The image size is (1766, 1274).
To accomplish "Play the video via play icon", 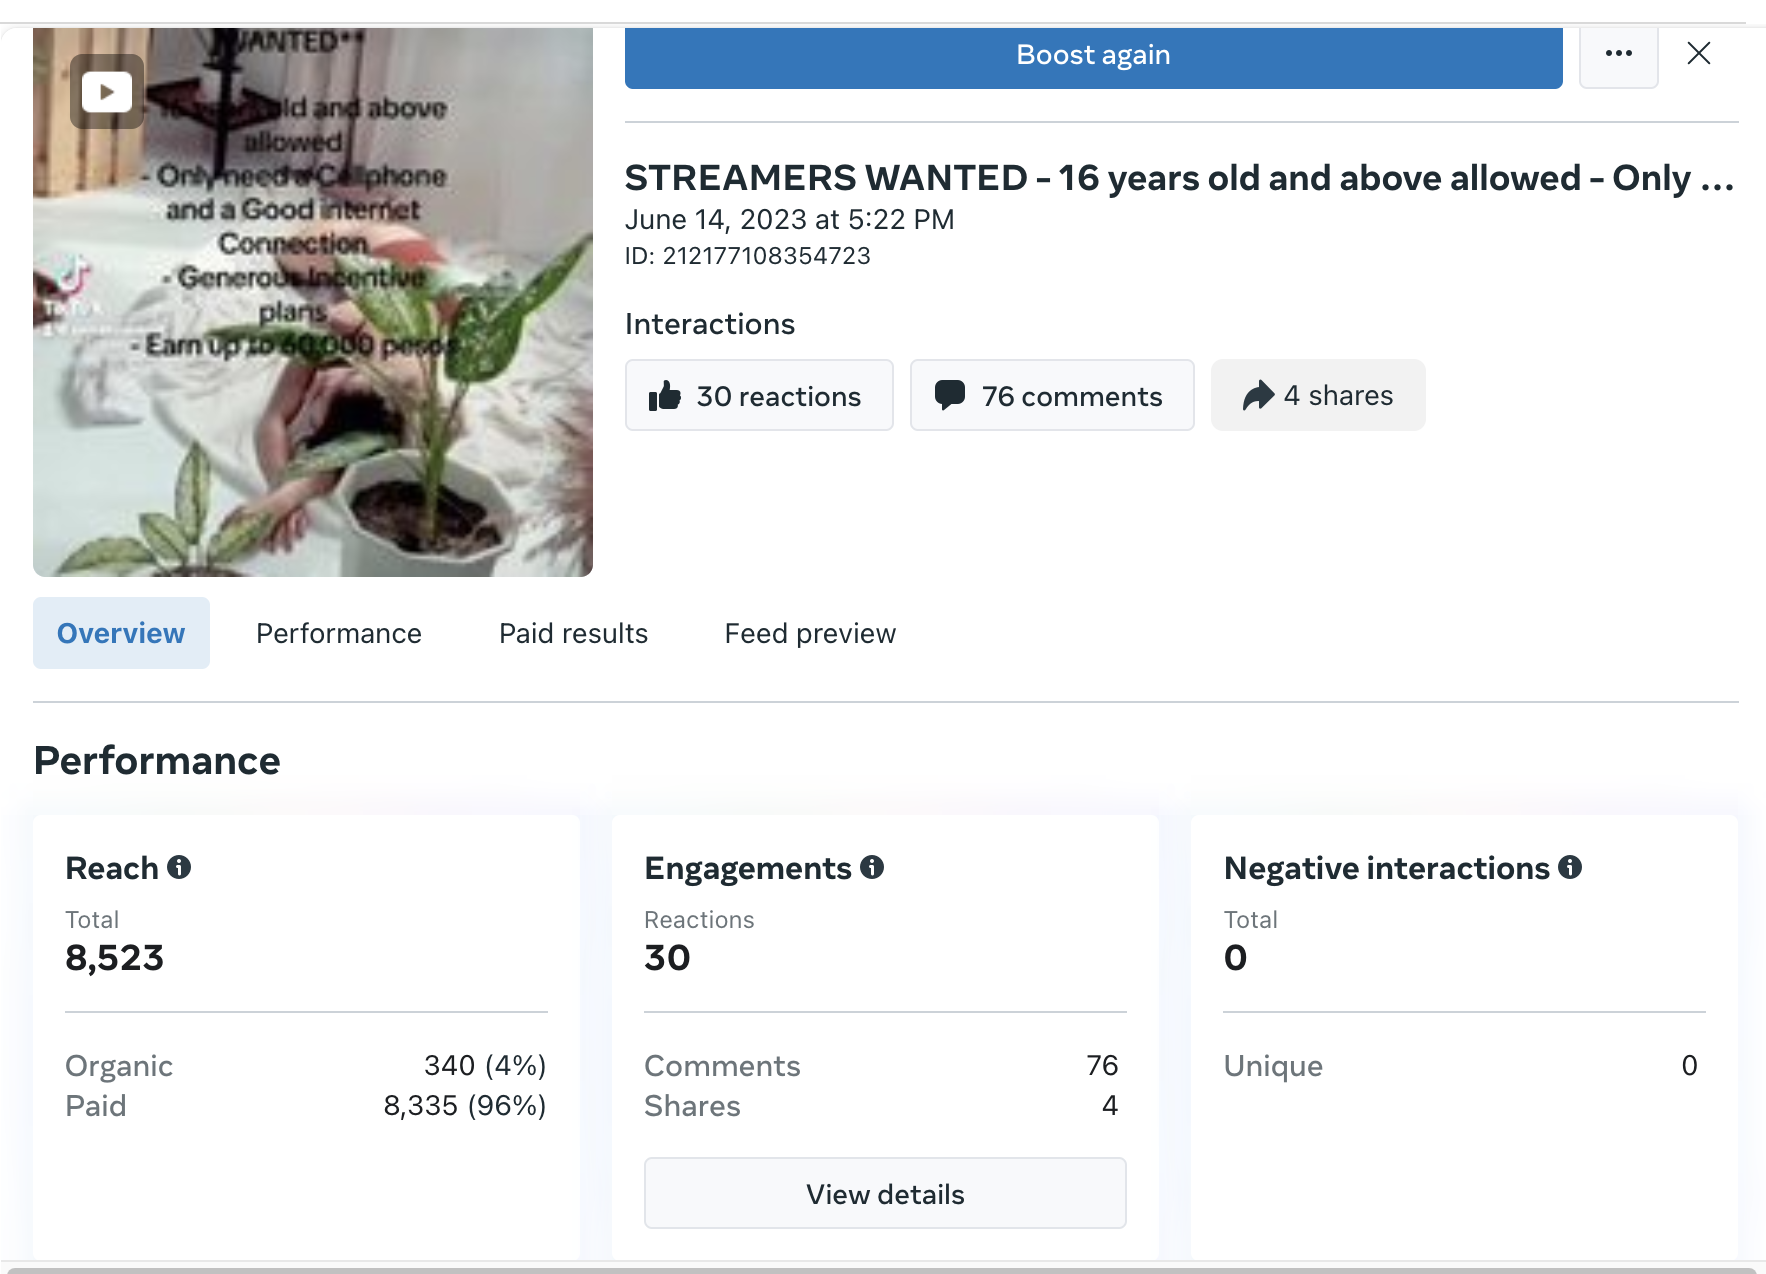I will [x=107, y=92].
